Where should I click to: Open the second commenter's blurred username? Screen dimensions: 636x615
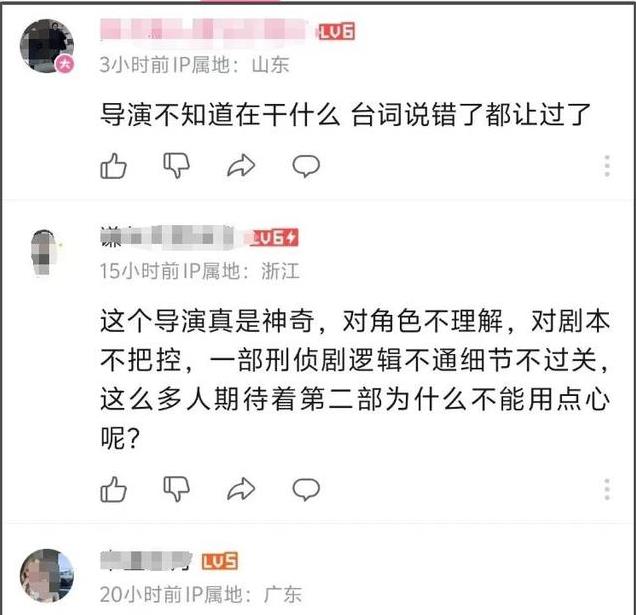click(x=170, y=237)
